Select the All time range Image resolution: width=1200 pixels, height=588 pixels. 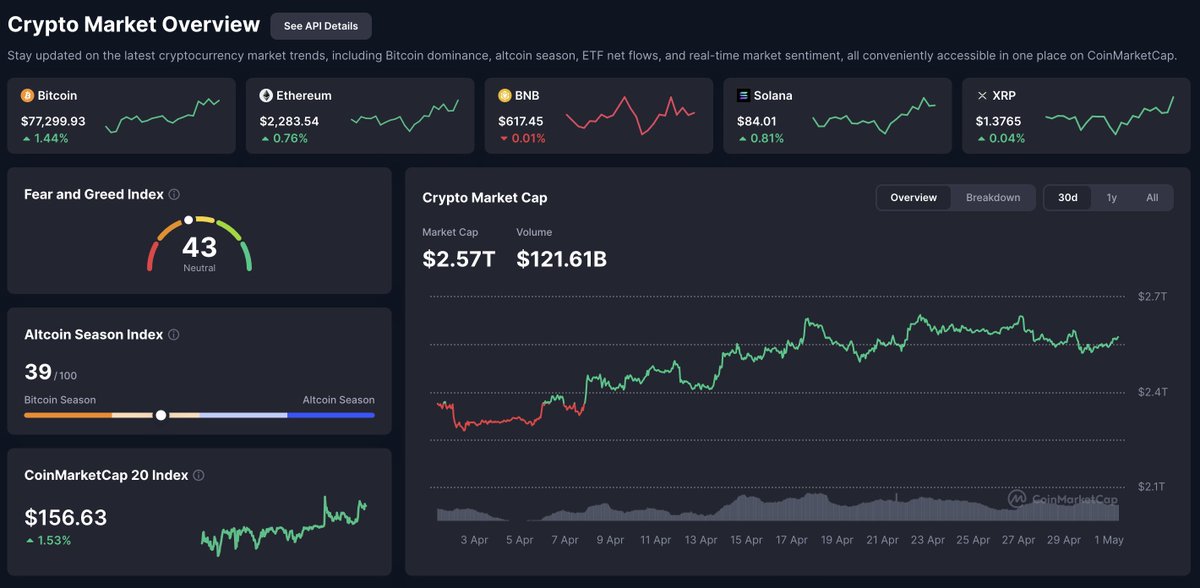point(1152,198)
